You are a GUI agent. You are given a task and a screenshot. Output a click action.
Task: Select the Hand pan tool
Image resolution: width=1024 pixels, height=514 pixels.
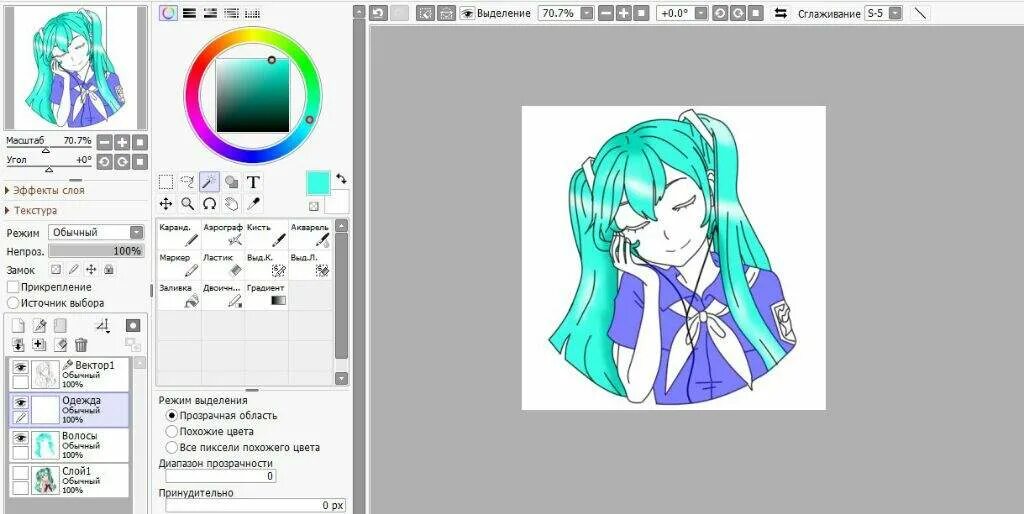[231, 204]
